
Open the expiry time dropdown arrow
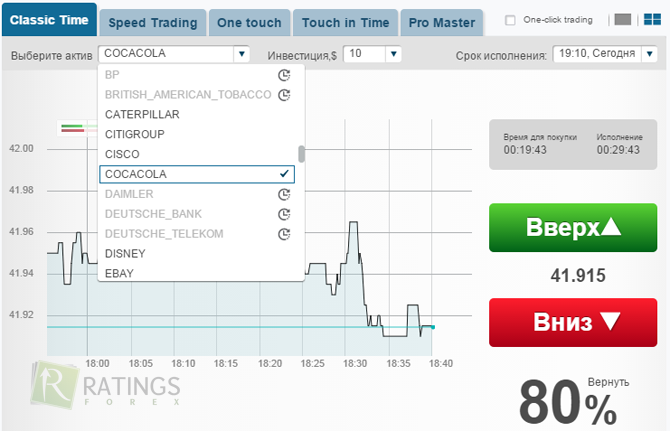pyautogui.click(x=649, y=54)
